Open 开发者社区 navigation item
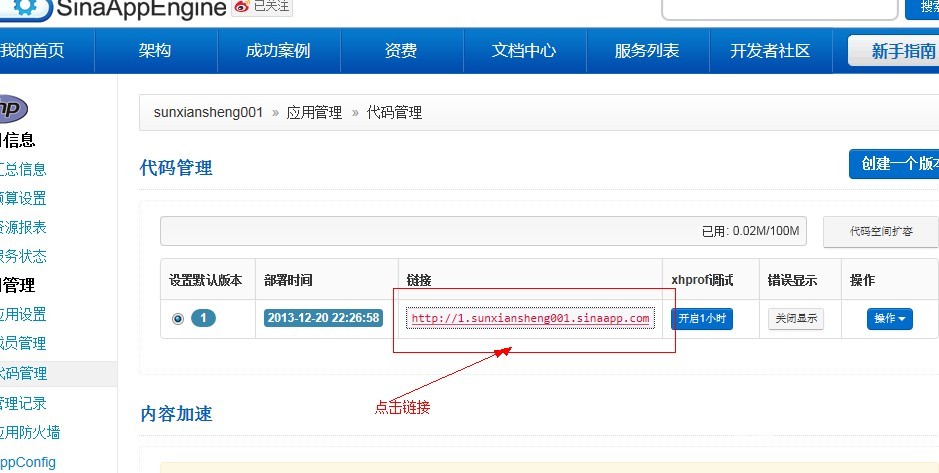Viewport: 939px width, 473px height. (770, 51)
